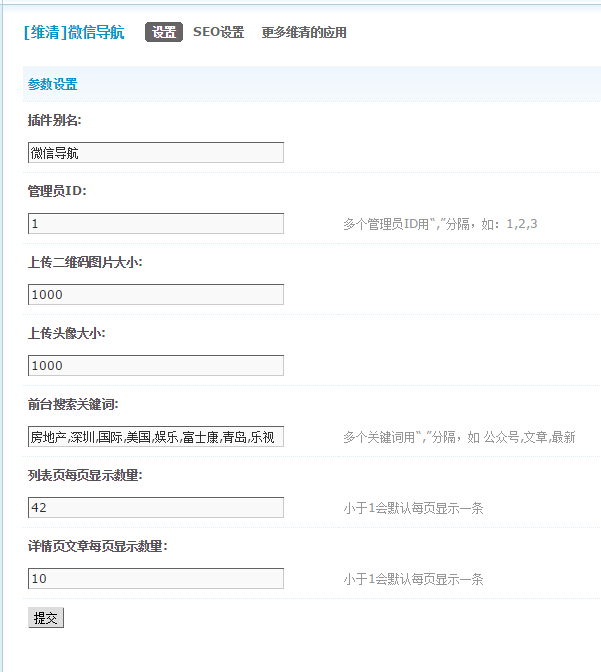The image size is (601, 672).
Task: Open 更多维清的应用 tab
Action: (x=304, y=32)
